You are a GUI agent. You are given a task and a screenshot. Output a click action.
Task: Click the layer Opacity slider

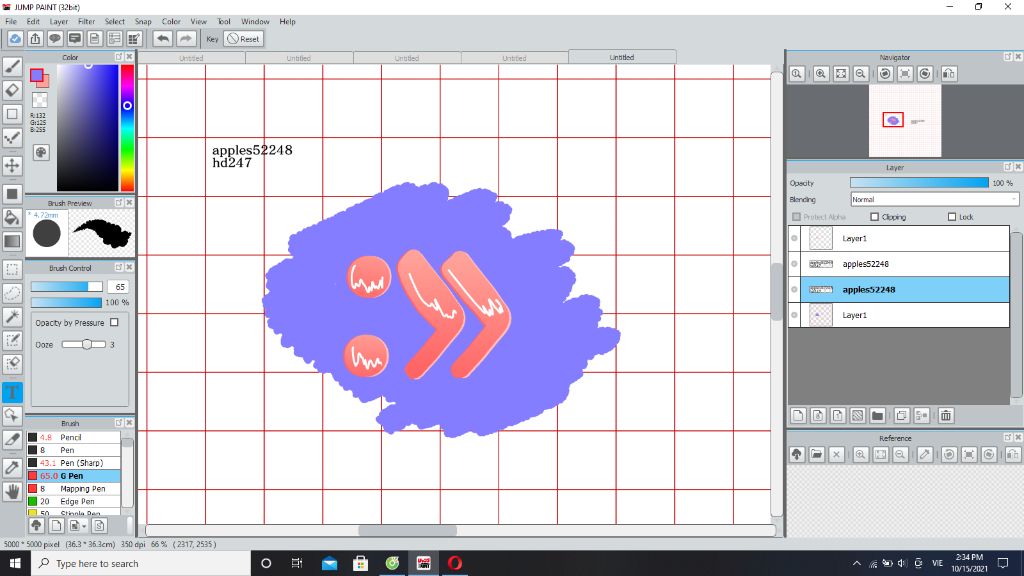pos(920,183)
